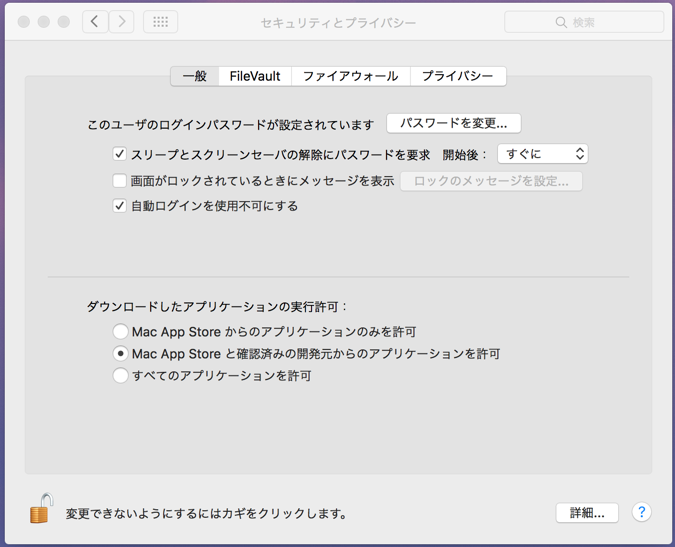Select Mac App Store only radio option
675x547 pixels.
pos(120,332)
